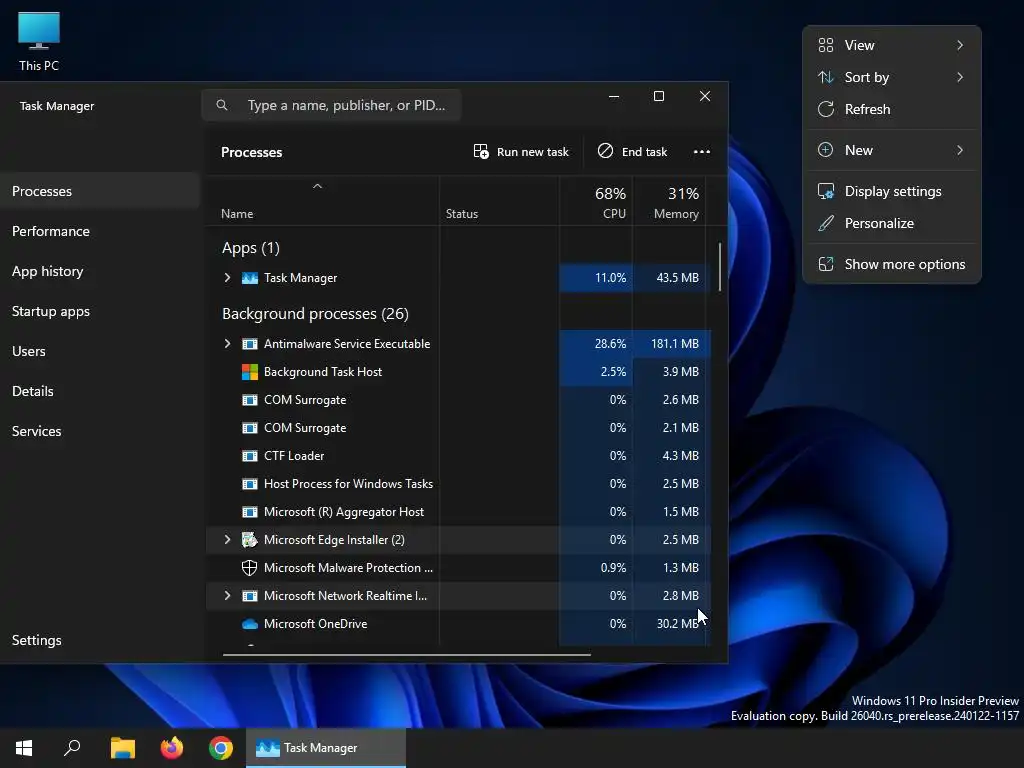Open the New submenu arrow
Viewport: 1024px width, 768px height.
point(959,150)
